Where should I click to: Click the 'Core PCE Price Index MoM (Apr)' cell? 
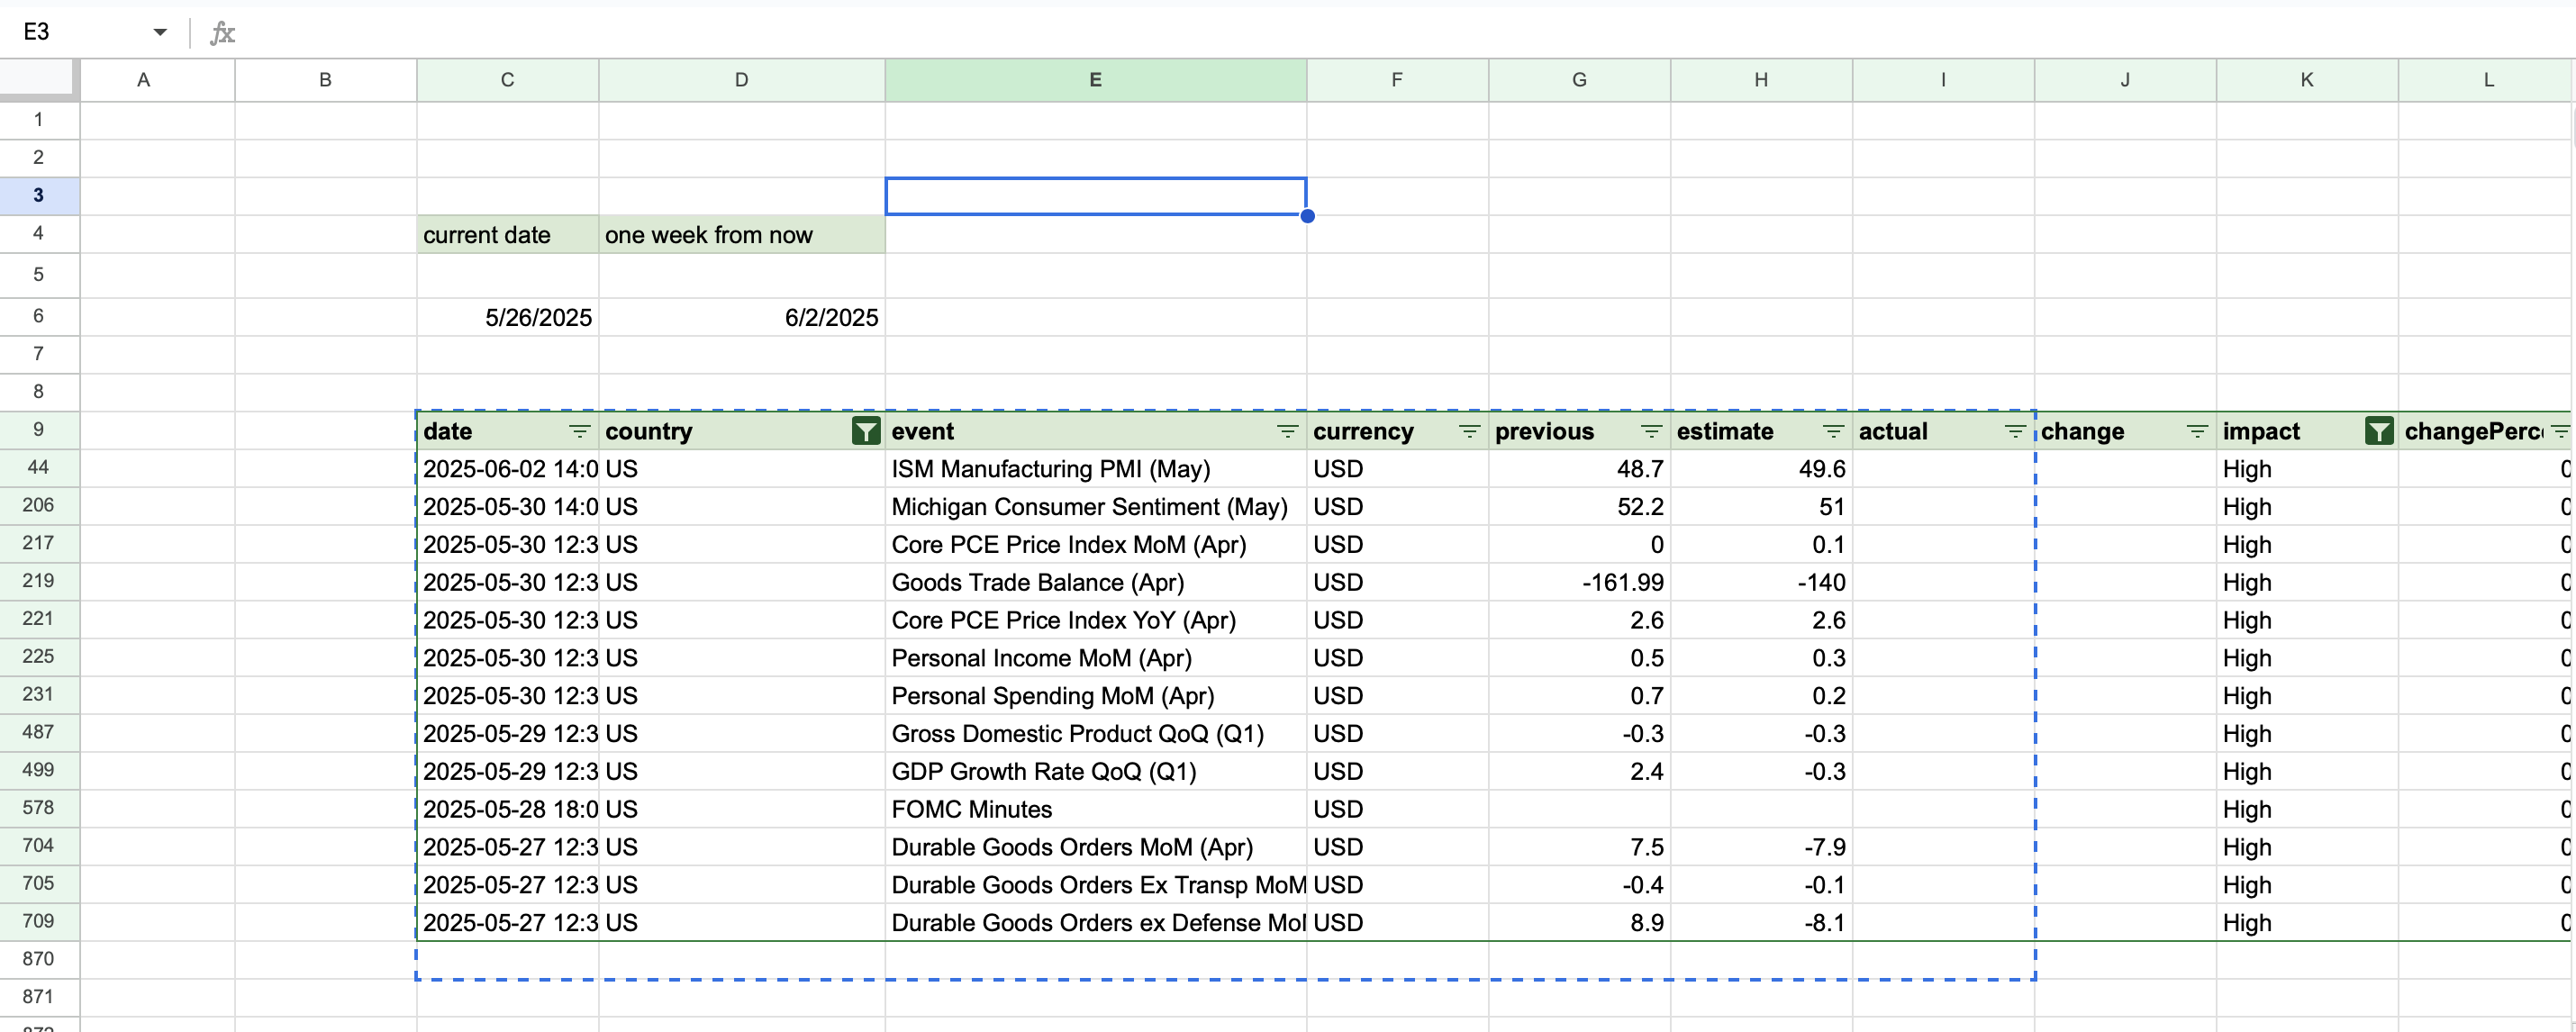click(1096, 545)
